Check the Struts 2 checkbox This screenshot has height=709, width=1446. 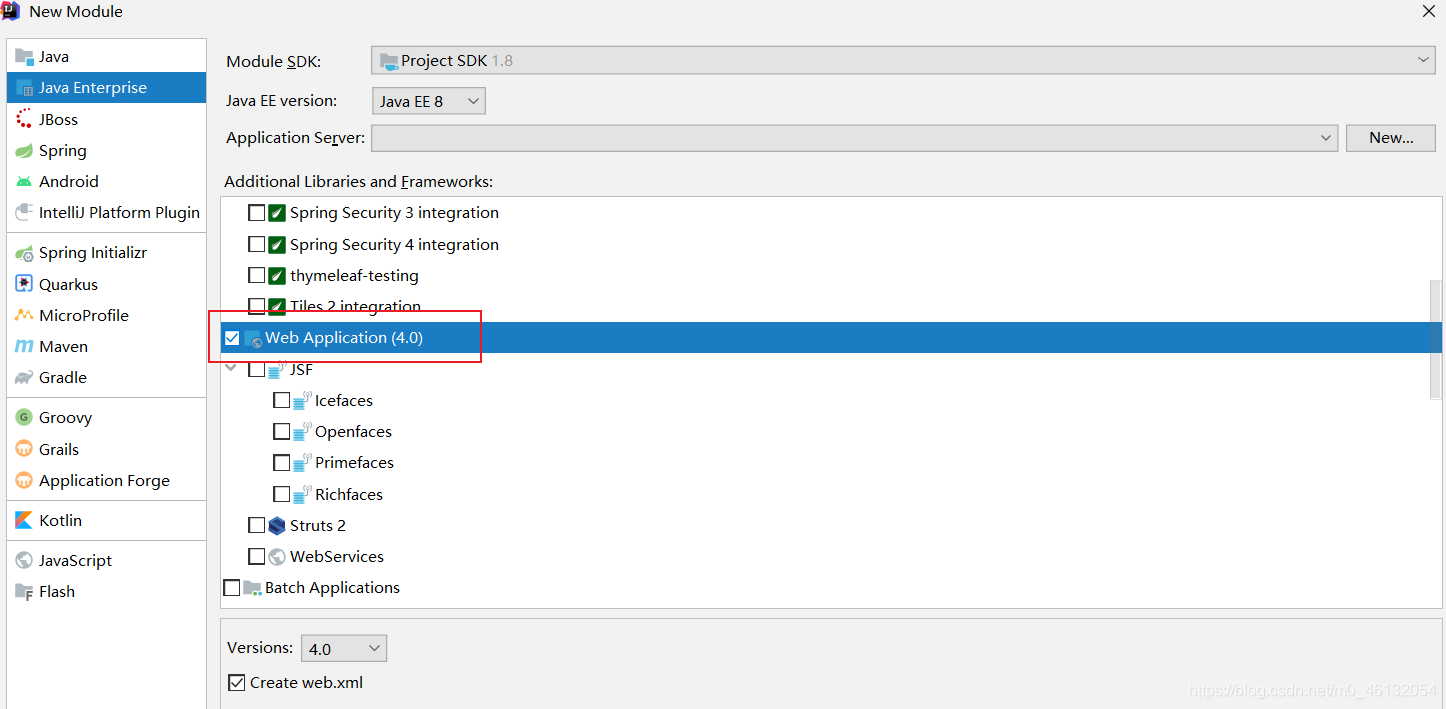[x=257, y=525]
